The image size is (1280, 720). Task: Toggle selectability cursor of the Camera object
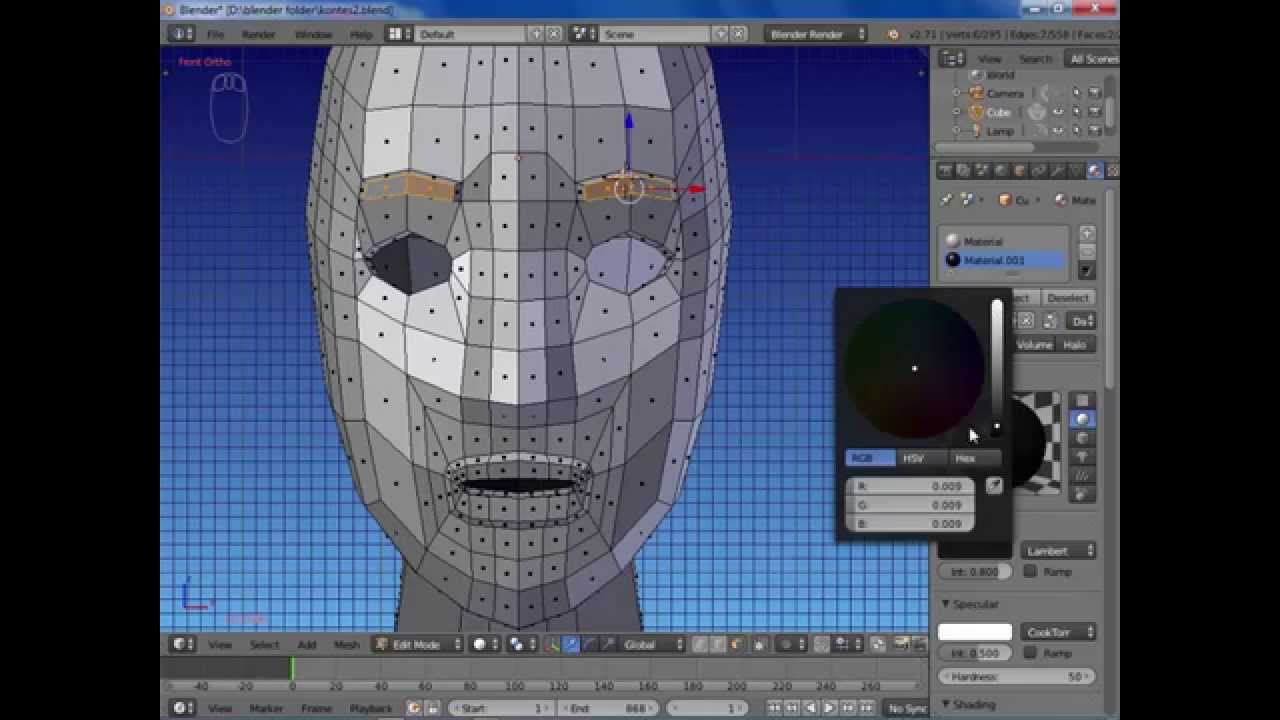[1076, 93]
